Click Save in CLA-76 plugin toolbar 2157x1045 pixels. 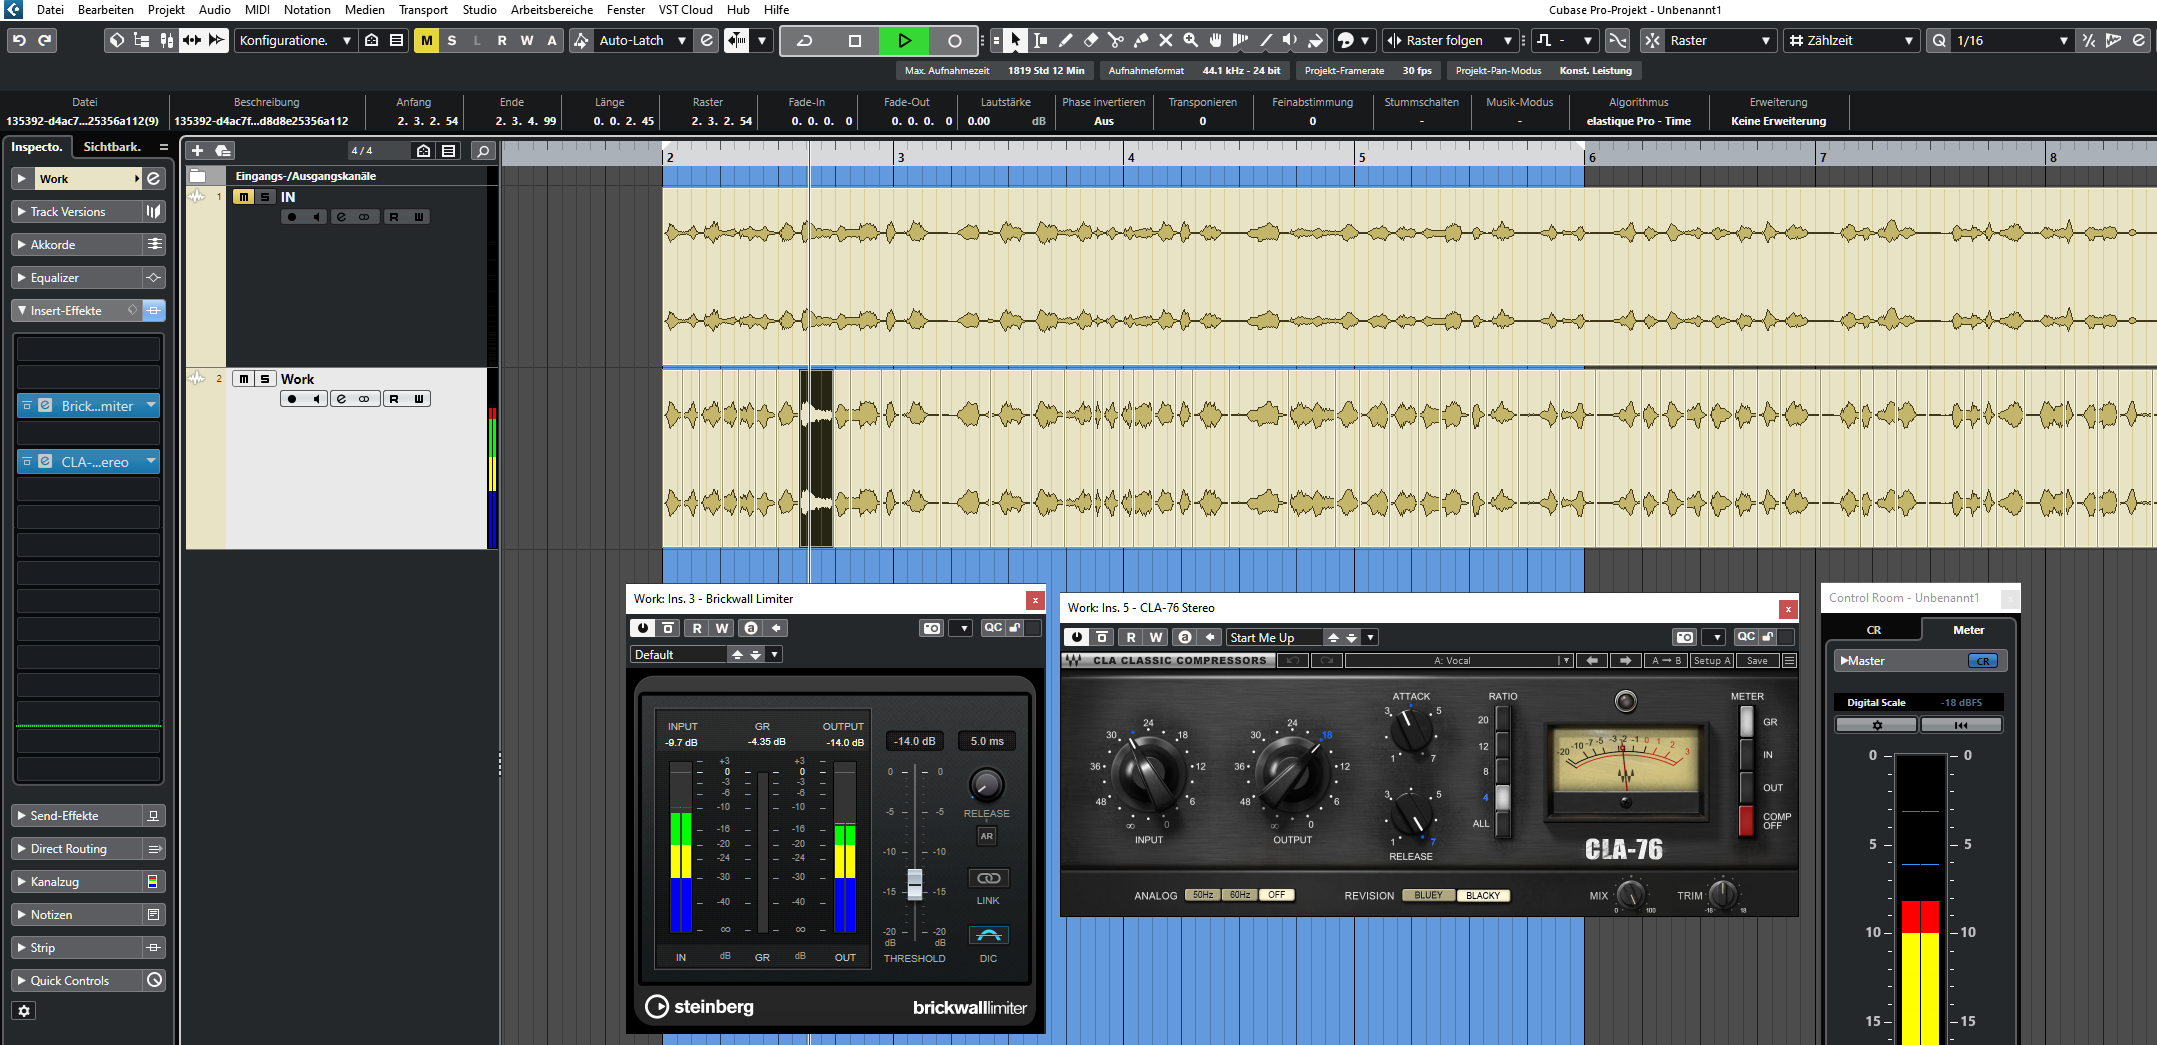point(1757,661)
